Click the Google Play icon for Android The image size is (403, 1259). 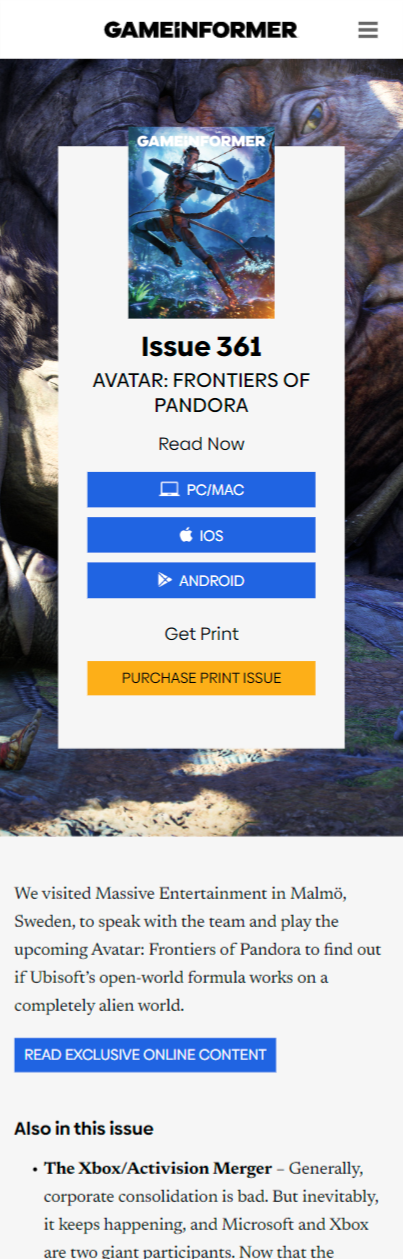[165, 580]
